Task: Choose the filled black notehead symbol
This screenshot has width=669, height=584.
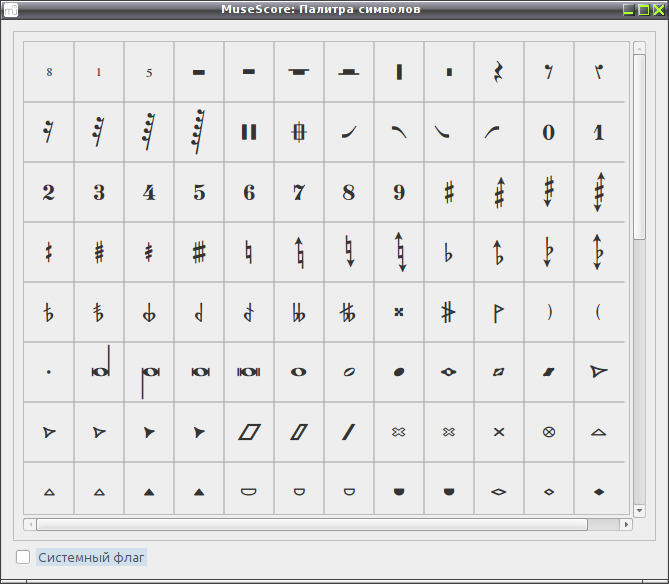Action: pyautogui.click(x=398, y=372)
